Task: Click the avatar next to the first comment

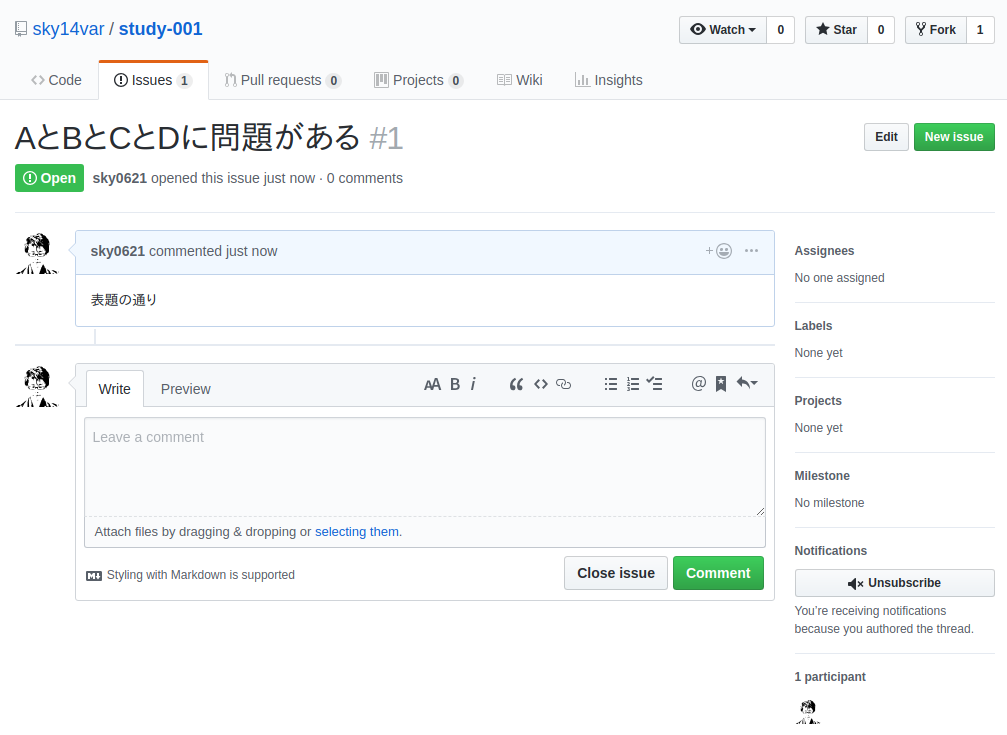Action: [37, 253]
